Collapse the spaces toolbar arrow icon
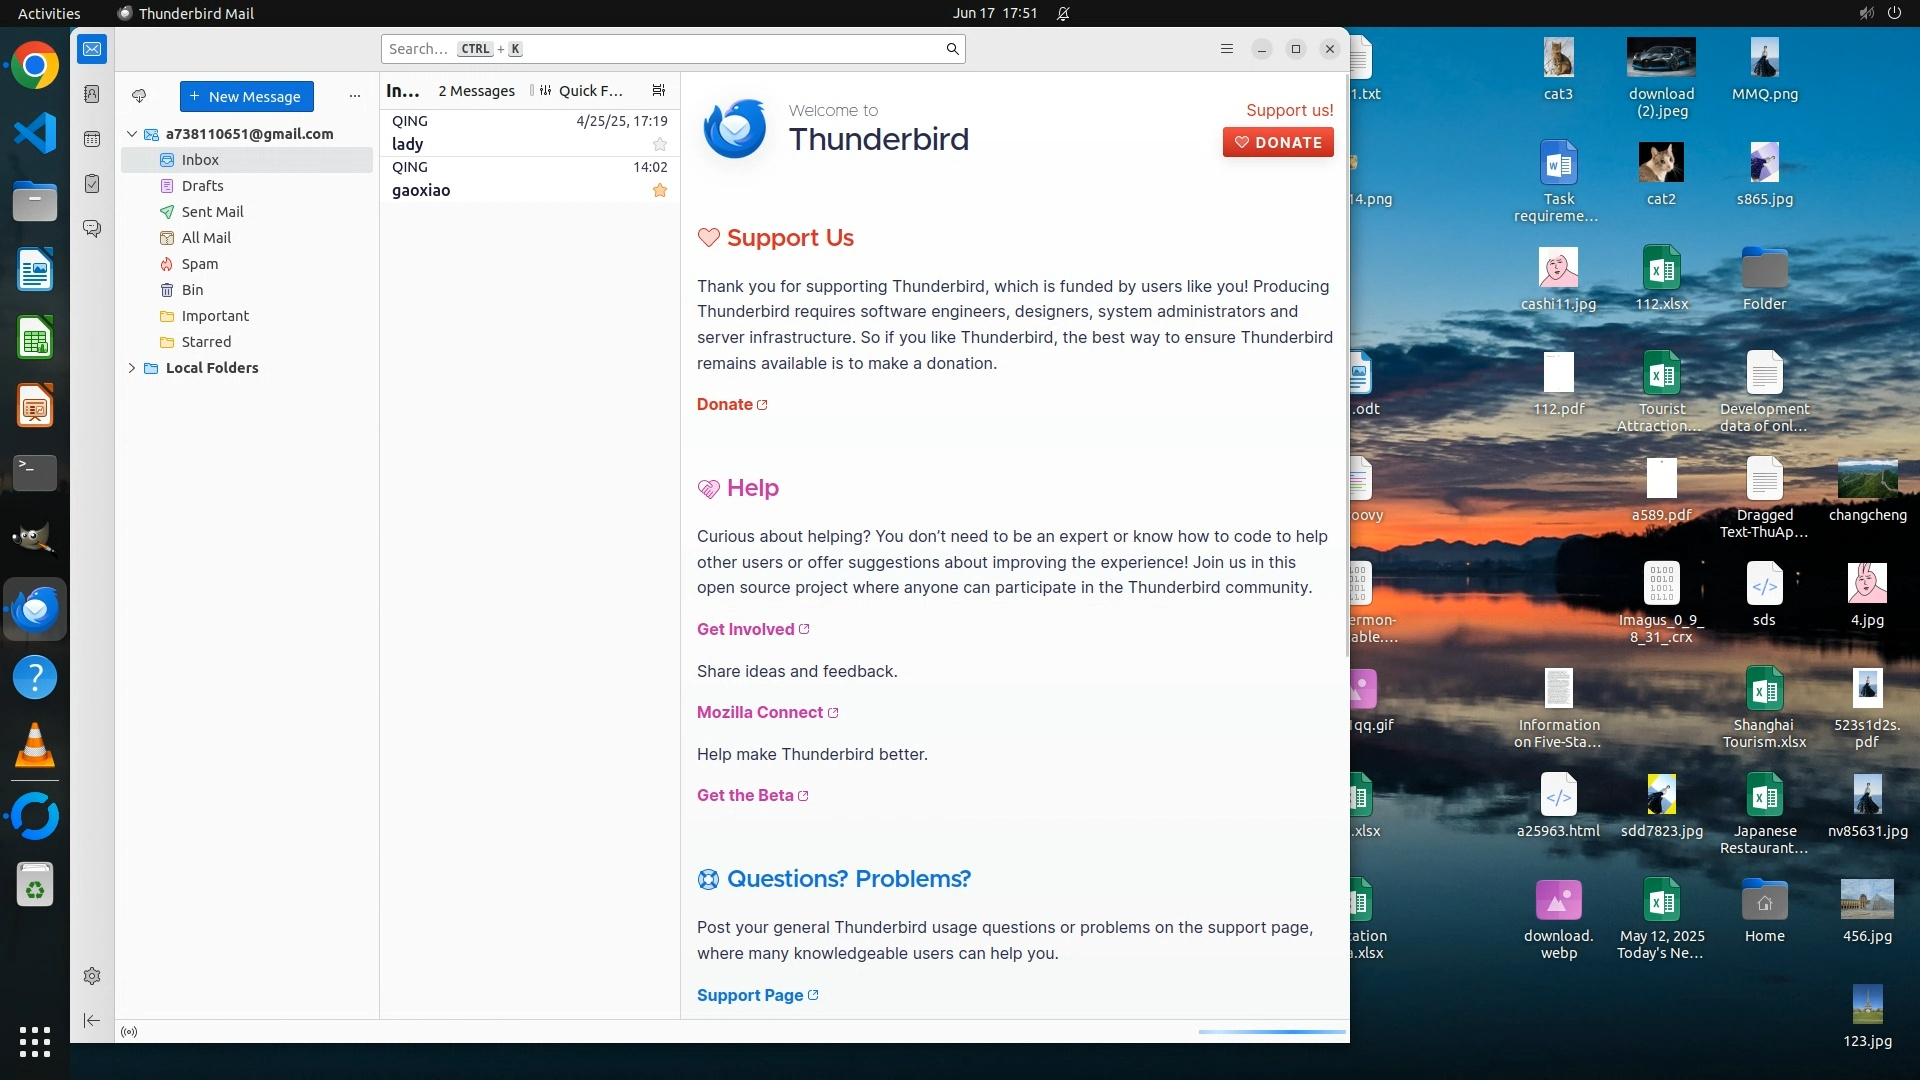This screenshot has width=1920, height=1080. (x=92, y=1020)
